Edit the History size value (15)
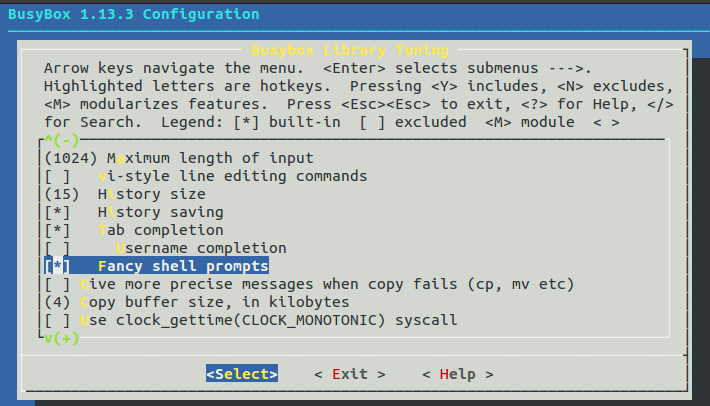Viewport: 710px width, 406px height. click(x=62, y=194)
